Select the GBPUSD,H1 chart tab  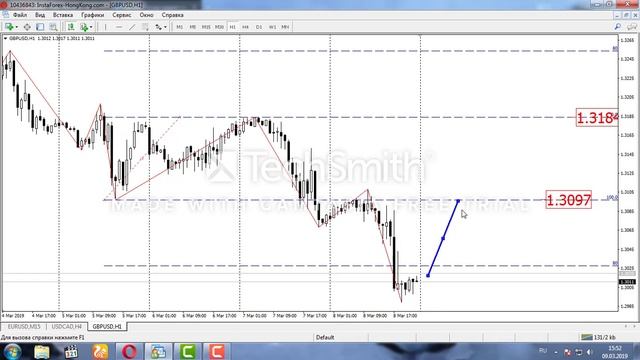107,327
